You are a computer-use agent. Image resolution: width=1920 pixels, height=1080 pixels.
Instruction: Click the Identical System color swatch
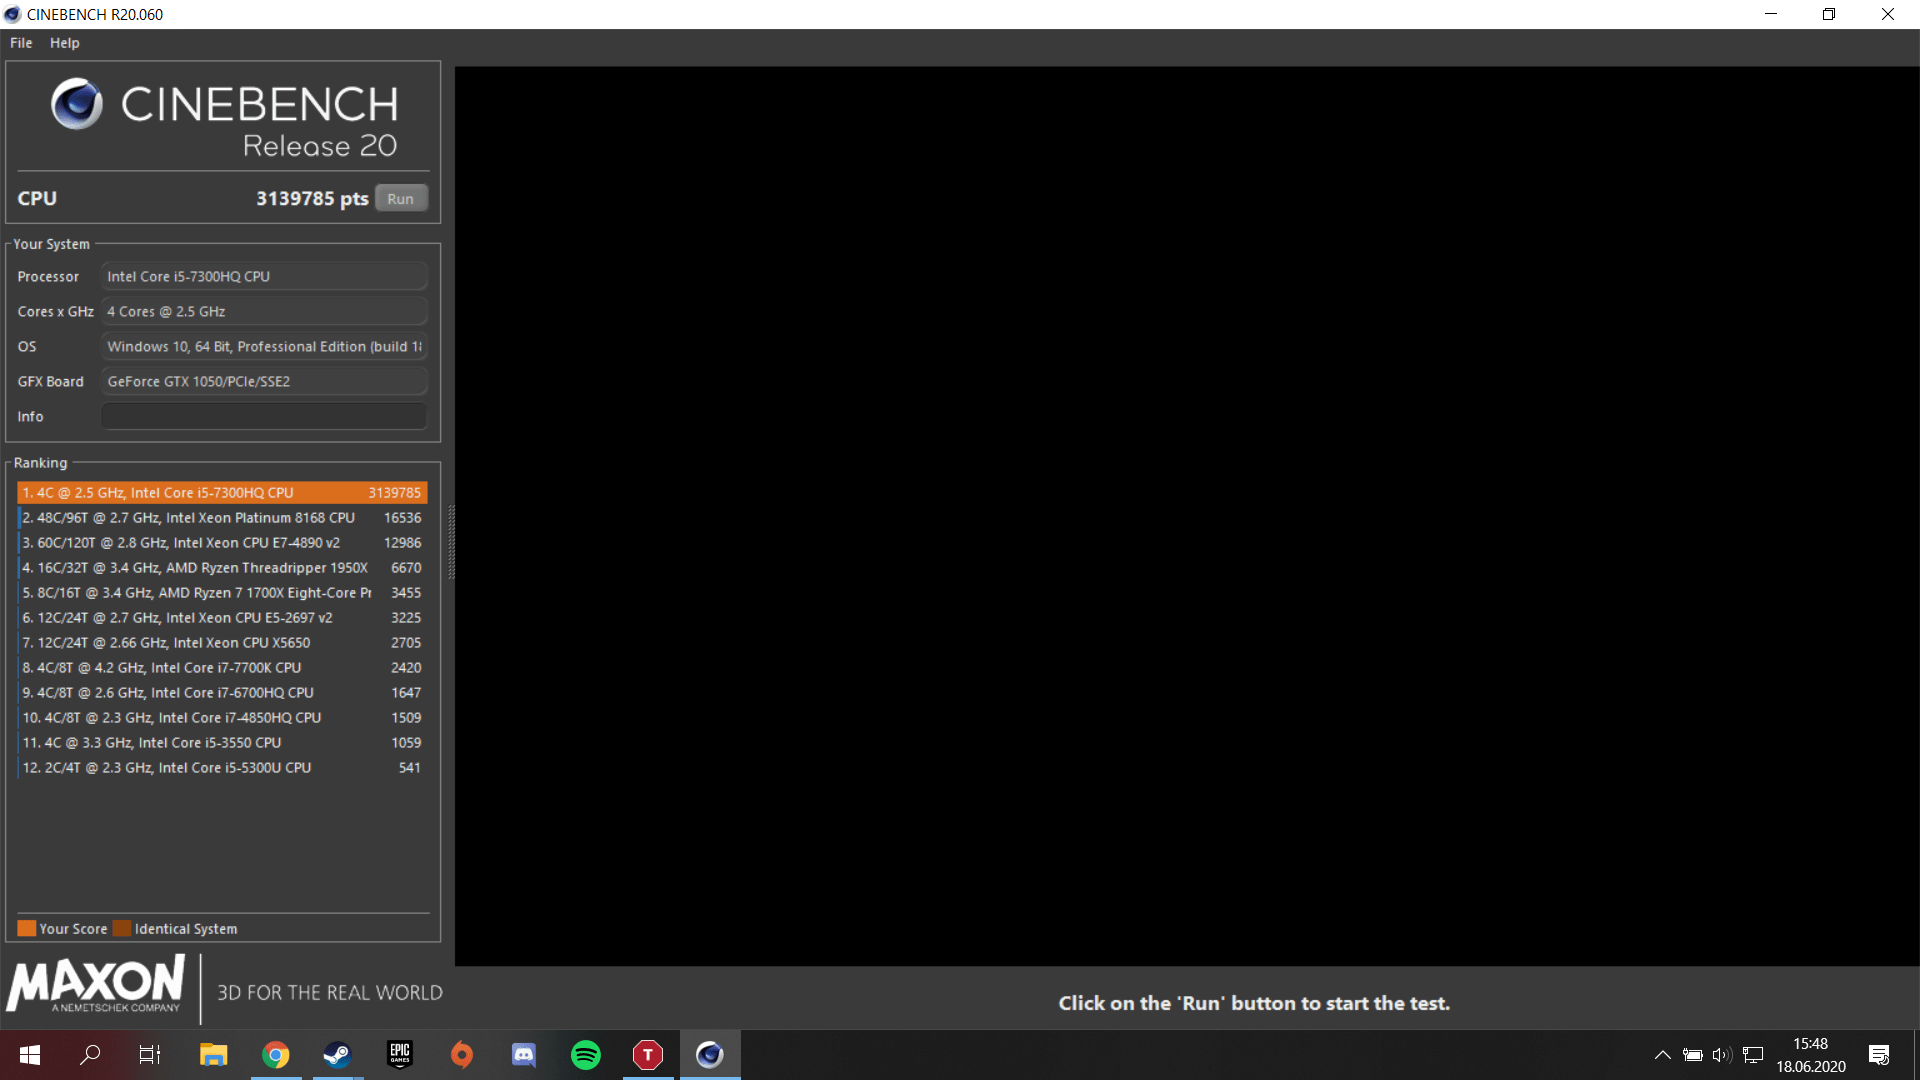pos(122,928)
